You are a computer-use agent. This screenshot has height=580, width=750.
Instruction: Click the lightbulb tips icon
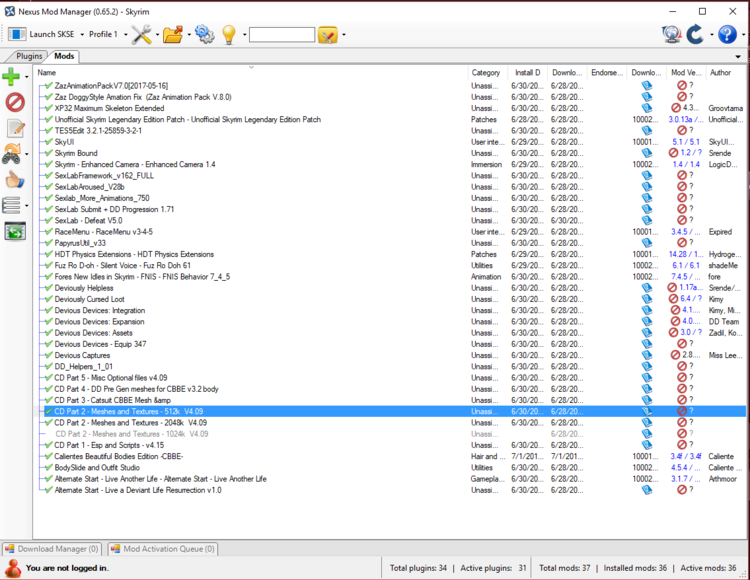(x=229, y=34)
